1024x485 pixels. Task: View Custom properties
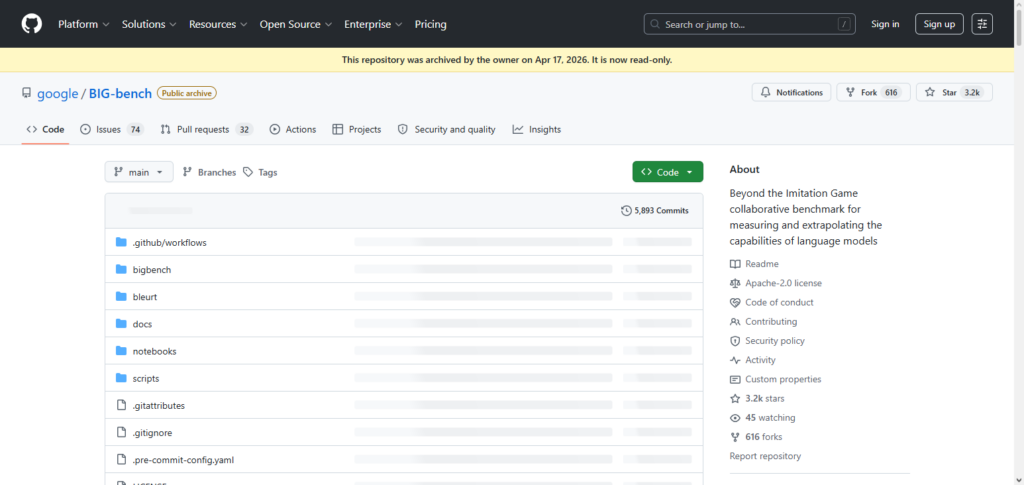(776, 379)
